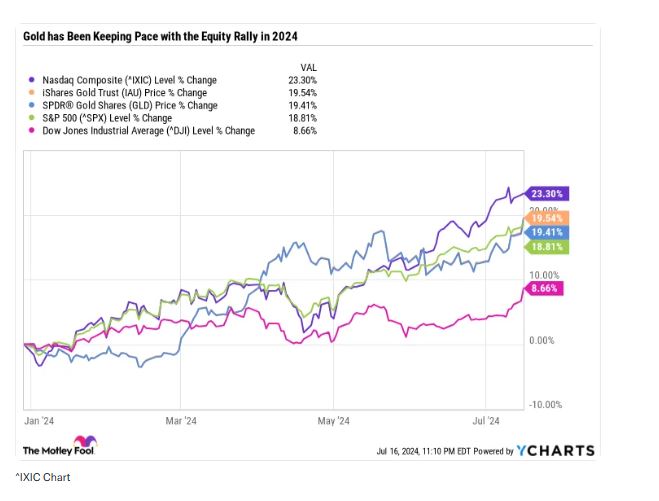Click the blue SPDR Gold Shares legend dot
This screenshot has width=659, height=501.
pyautogui.click(x=32, y=106)
